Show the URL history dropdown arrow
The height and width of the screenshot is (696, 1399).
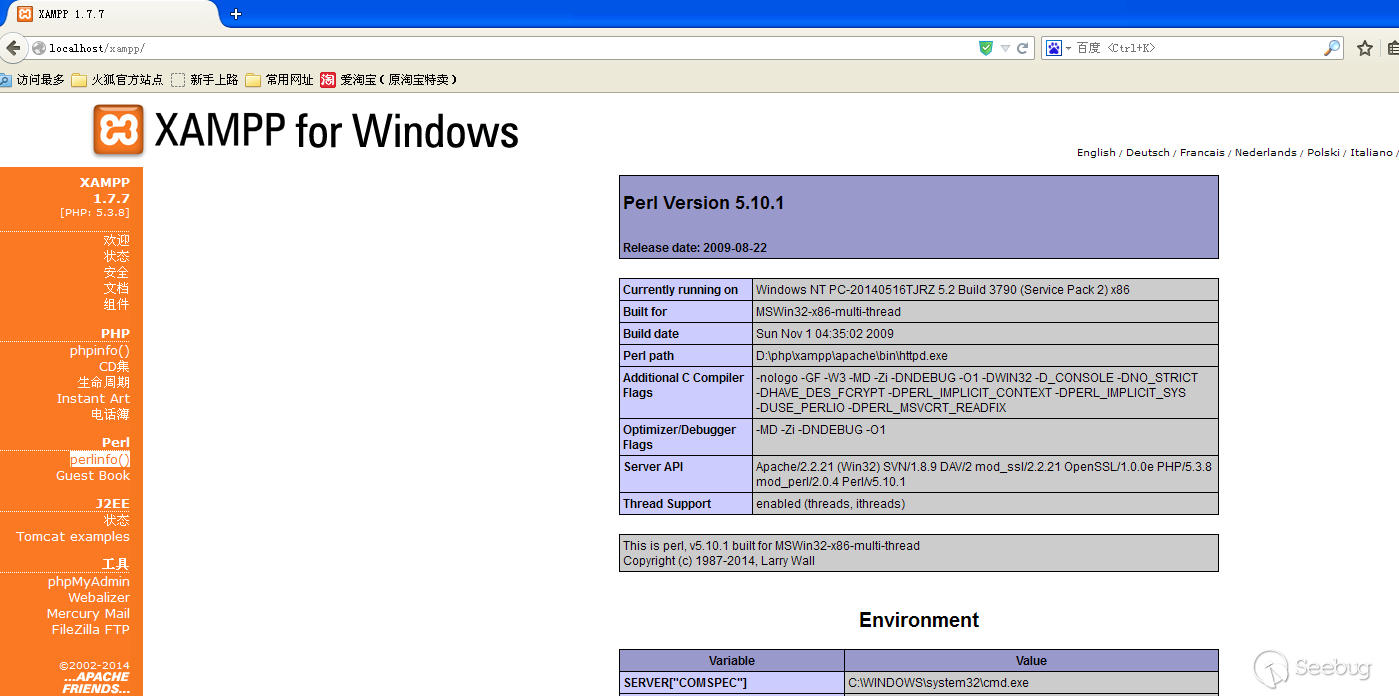coord(1005,48)
